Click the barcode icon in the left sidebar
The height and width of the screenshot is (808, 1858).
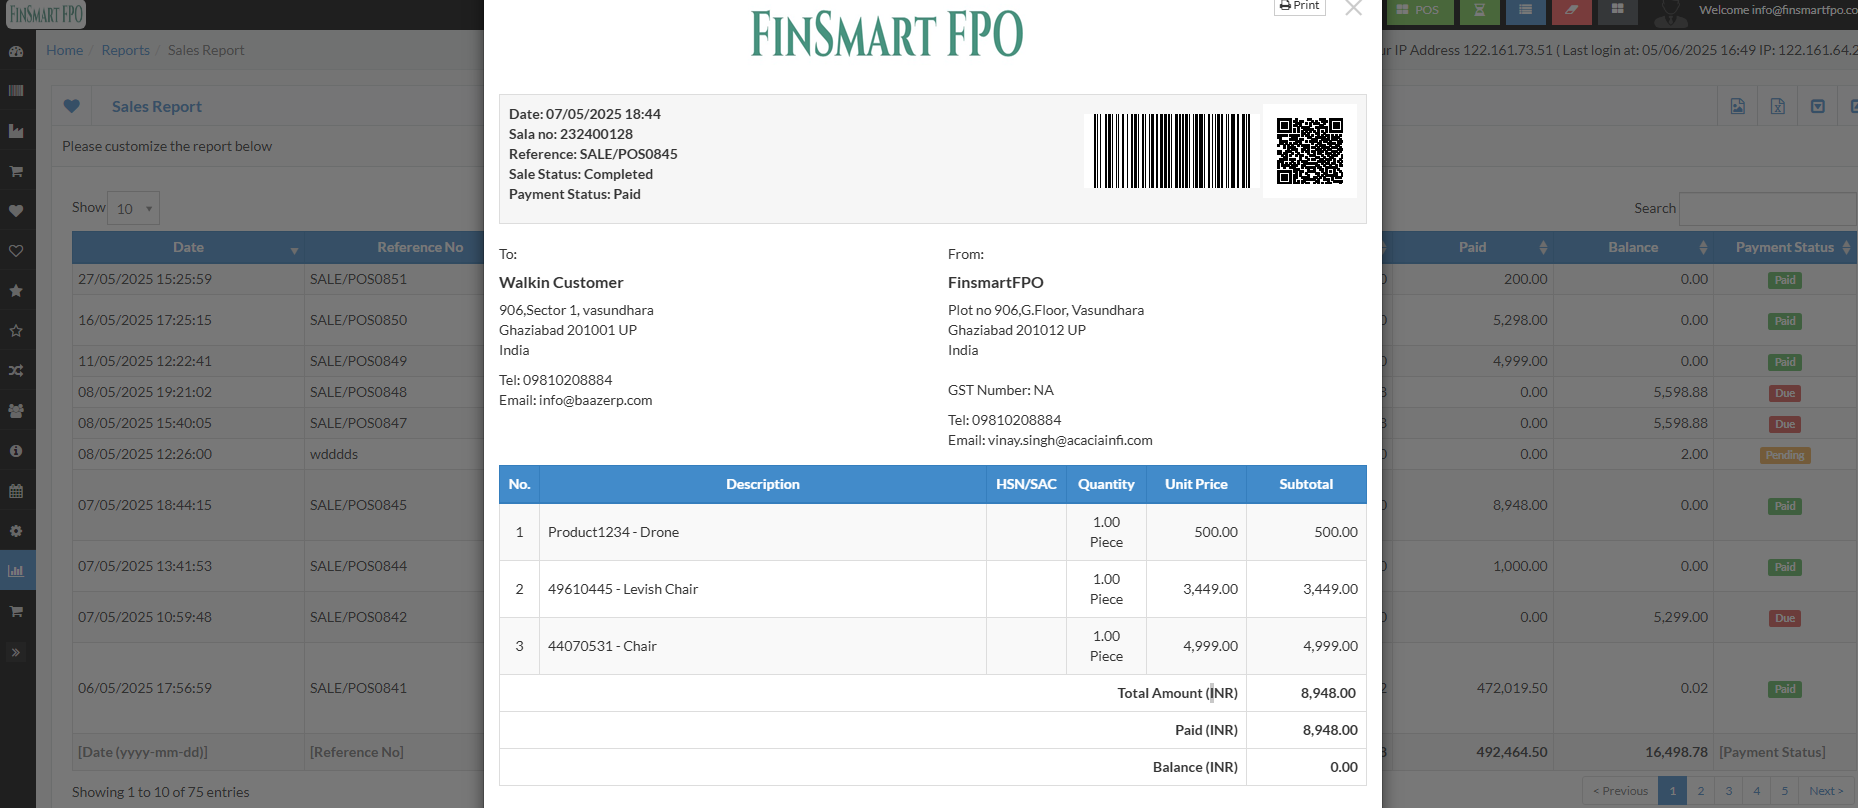point(16,91)
